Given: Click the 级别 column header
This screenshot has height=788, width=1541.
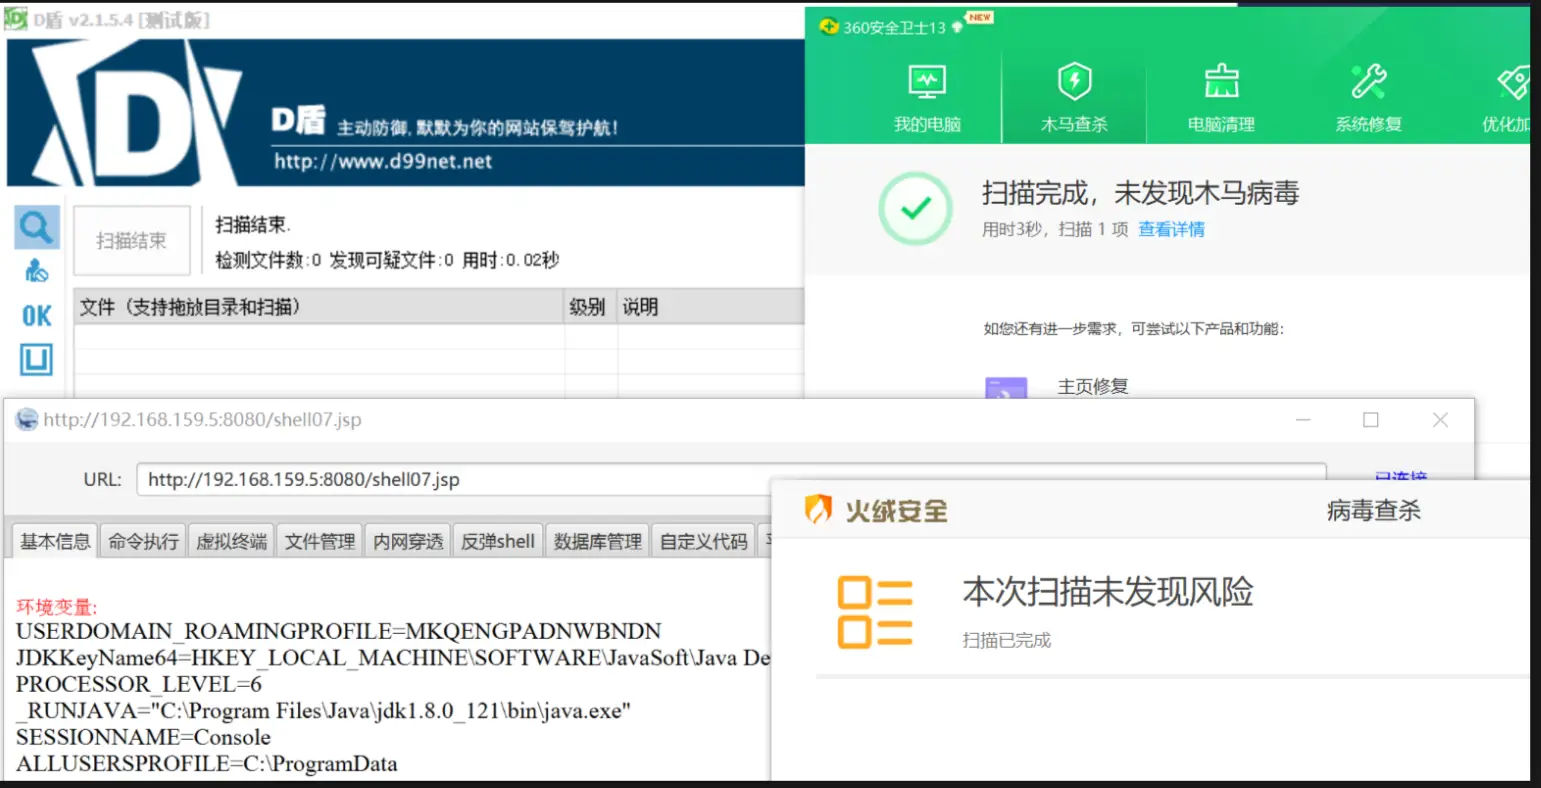Looking at the screenshot, I should (588, 307).
